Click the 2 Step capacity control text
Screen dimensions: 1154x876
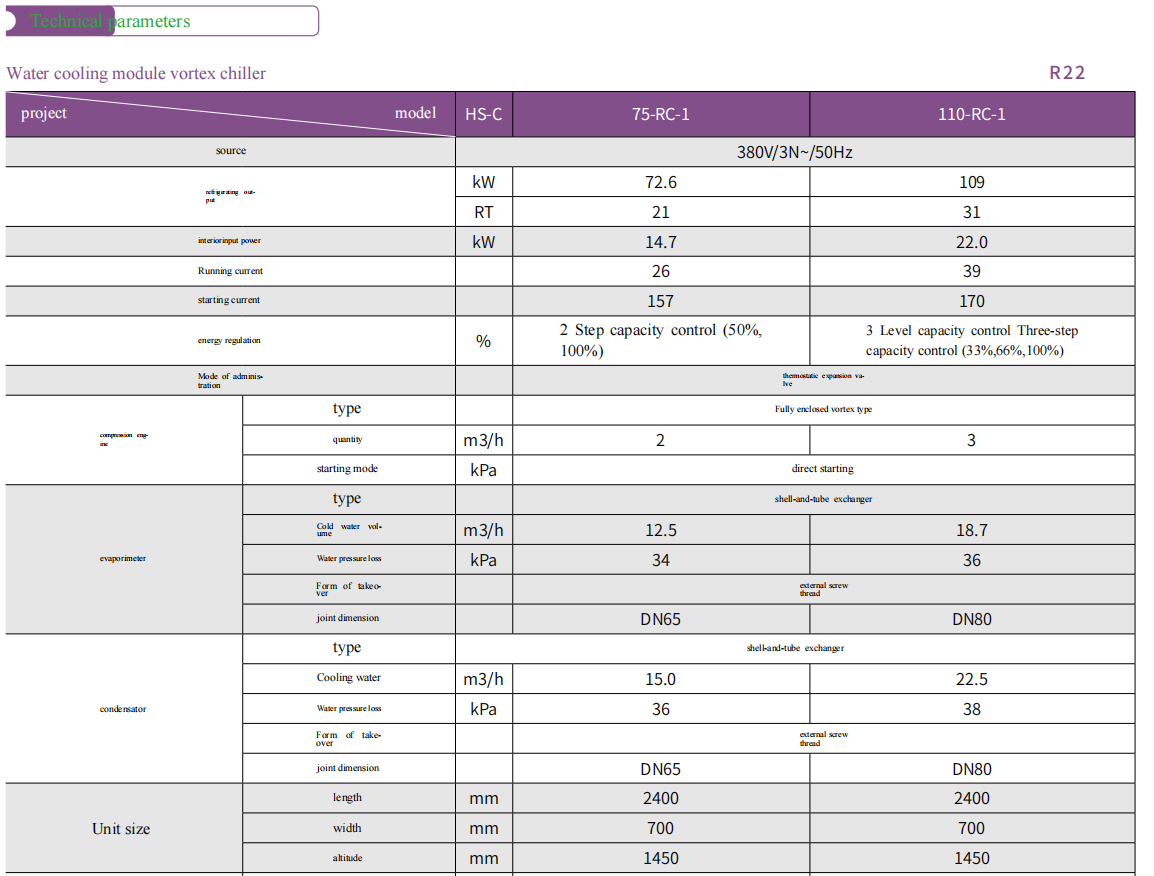pos(660,340)
